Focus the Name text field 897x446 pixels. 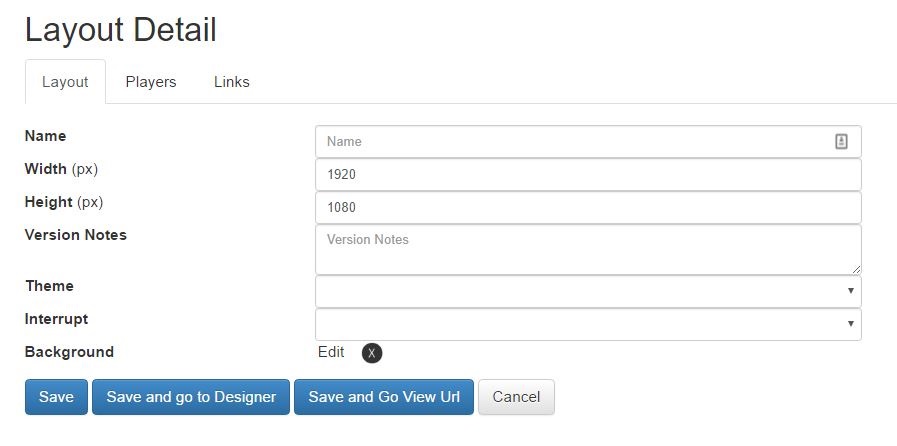588,141
